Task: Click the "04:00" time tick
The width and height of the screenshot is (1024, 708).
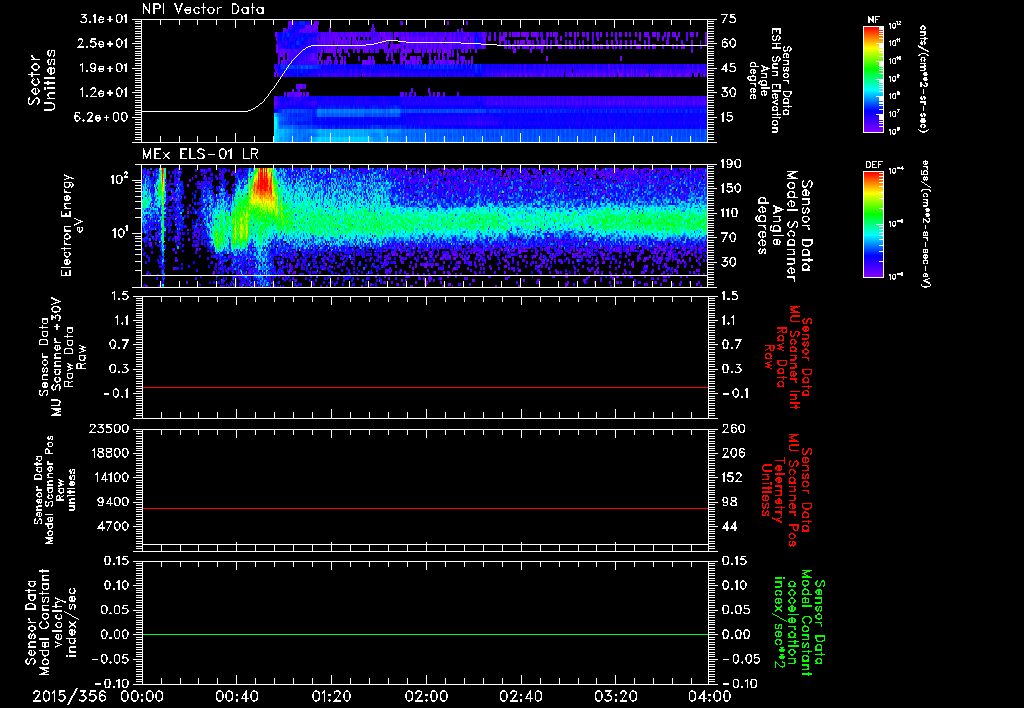Action: (x=710, y=697)
